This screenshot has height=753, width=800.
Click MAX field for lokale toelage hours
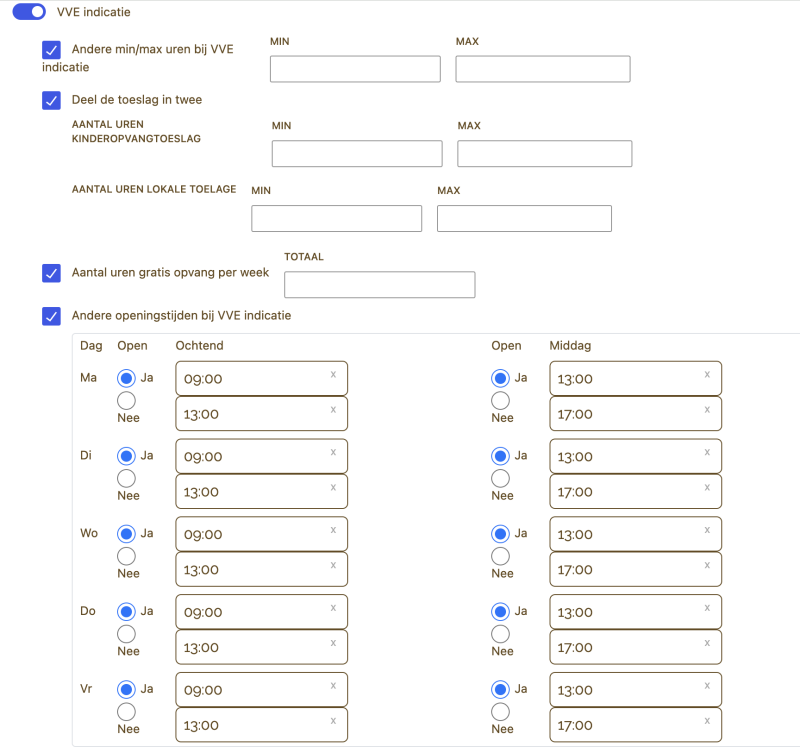(x=524, y=219)
